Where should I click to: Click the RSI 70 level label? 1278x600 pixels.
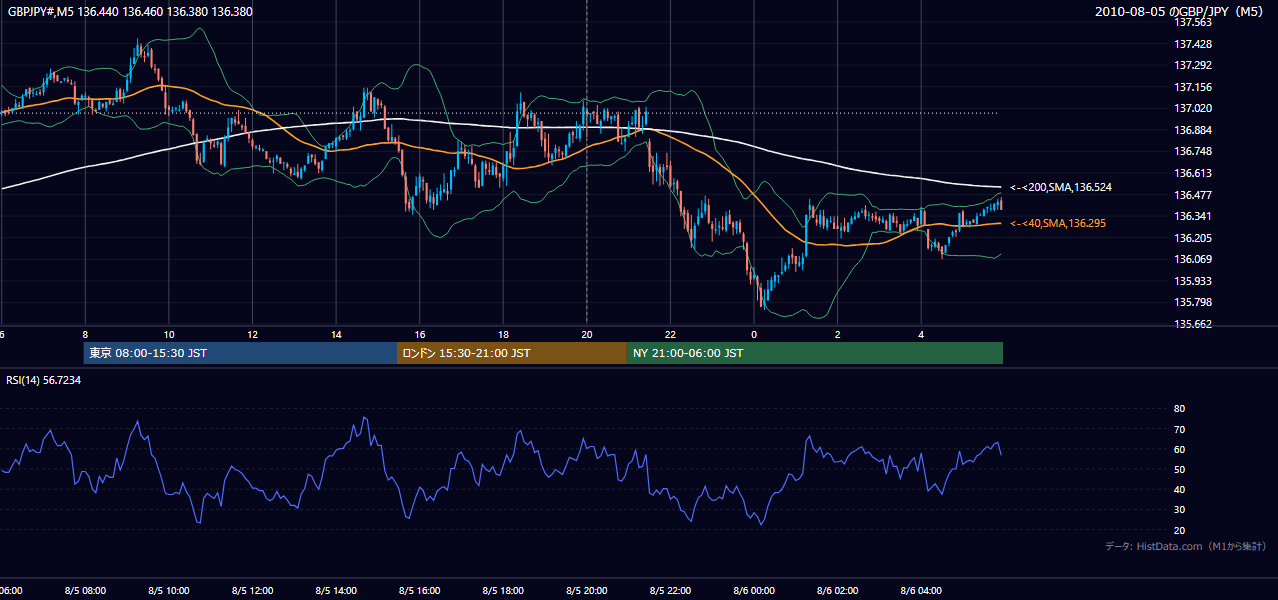[x=1179, y=429]
